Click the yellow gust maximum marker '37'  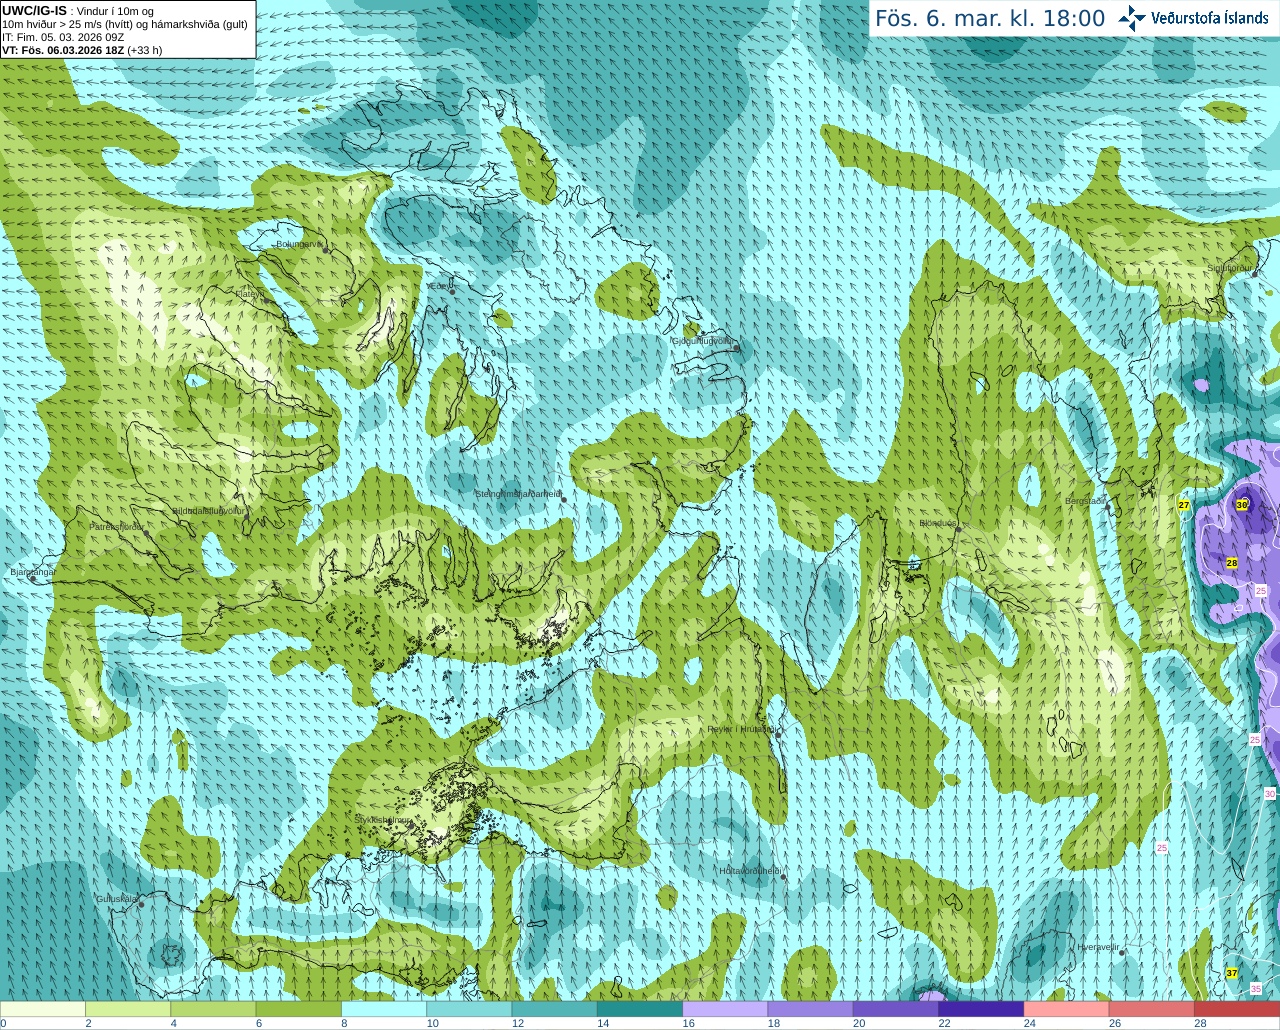click(x=1232, y=973)
